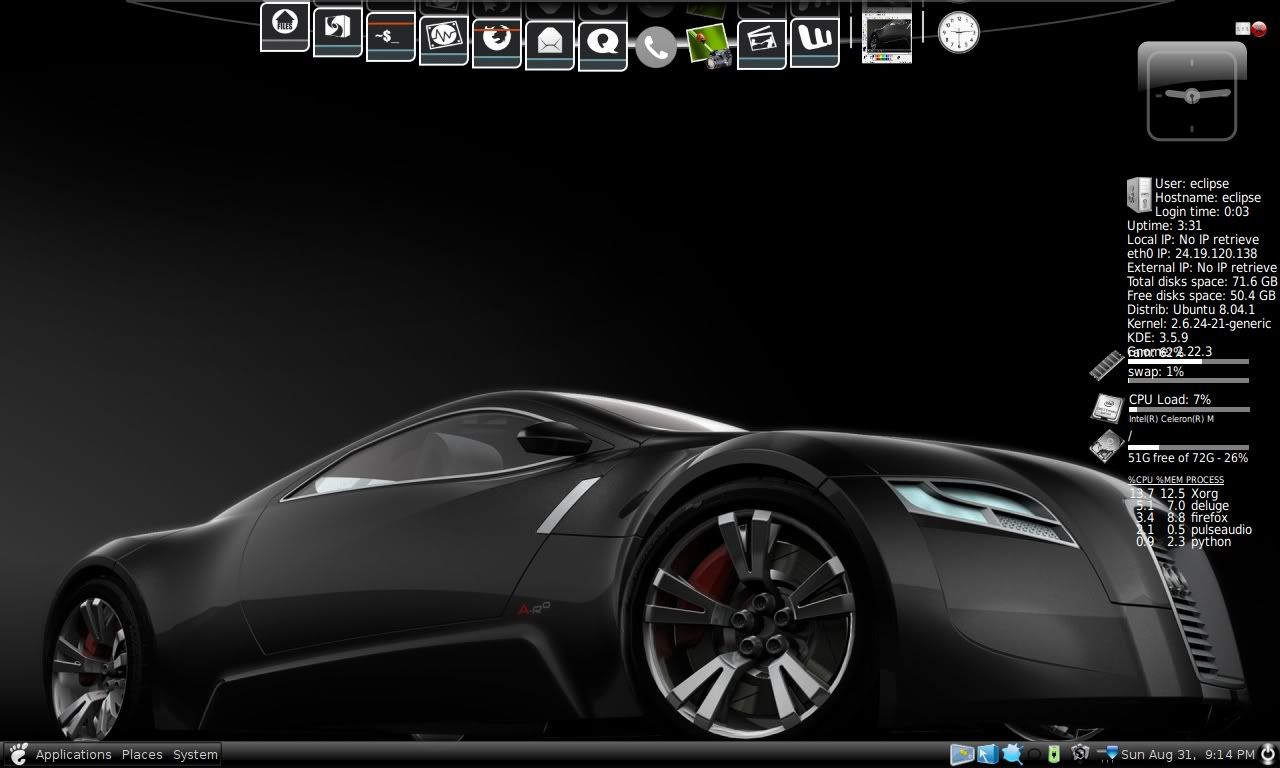Viewport: 1280px width, 768px height.
Task: Click the 'KDE: 3.5.9' text
Action: [x=1158, y=338]
